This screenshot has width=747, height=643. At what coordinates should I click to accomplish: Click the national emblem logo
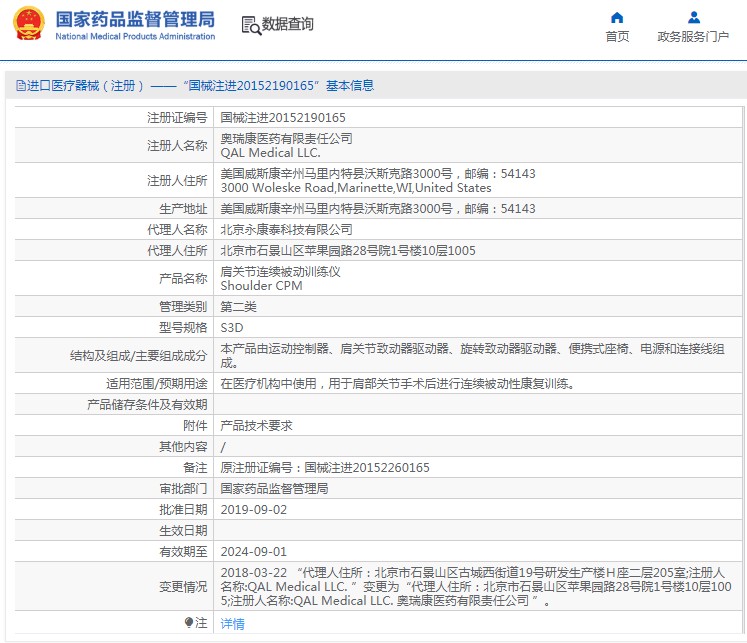click(29, 23)
